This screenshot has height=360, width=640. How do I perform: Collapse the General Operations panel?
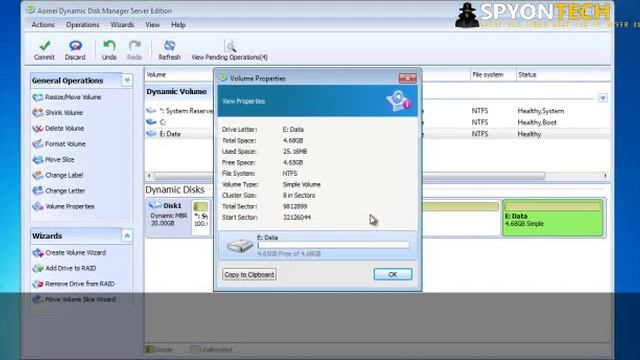point(127,80)
